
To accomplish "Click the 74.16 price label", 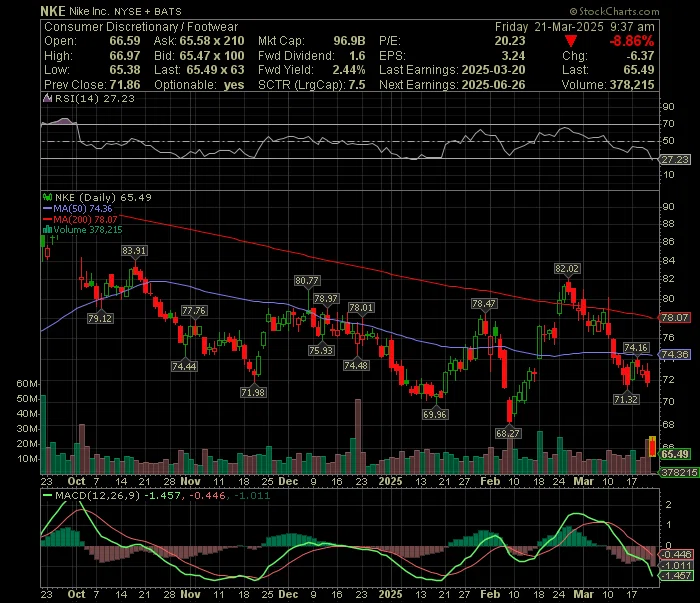I will pyautogui.click(x=636, y=348).
